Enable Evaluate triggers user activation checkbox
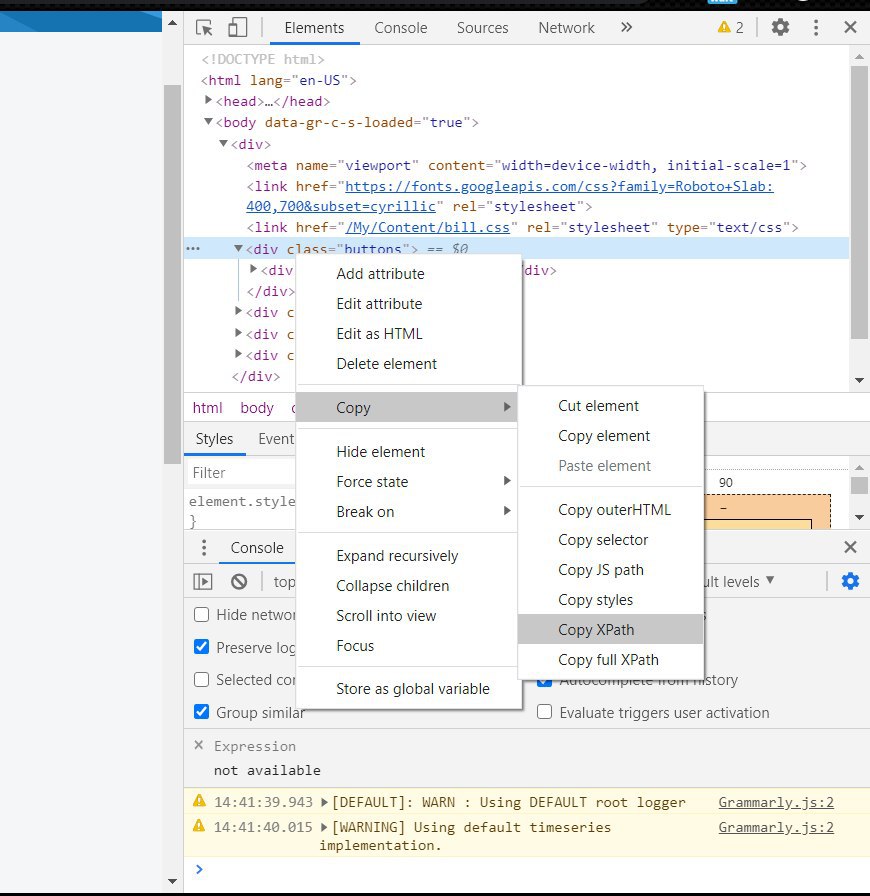Image resolution: width=870 pixels, height=896 pixels. [545, 713]
